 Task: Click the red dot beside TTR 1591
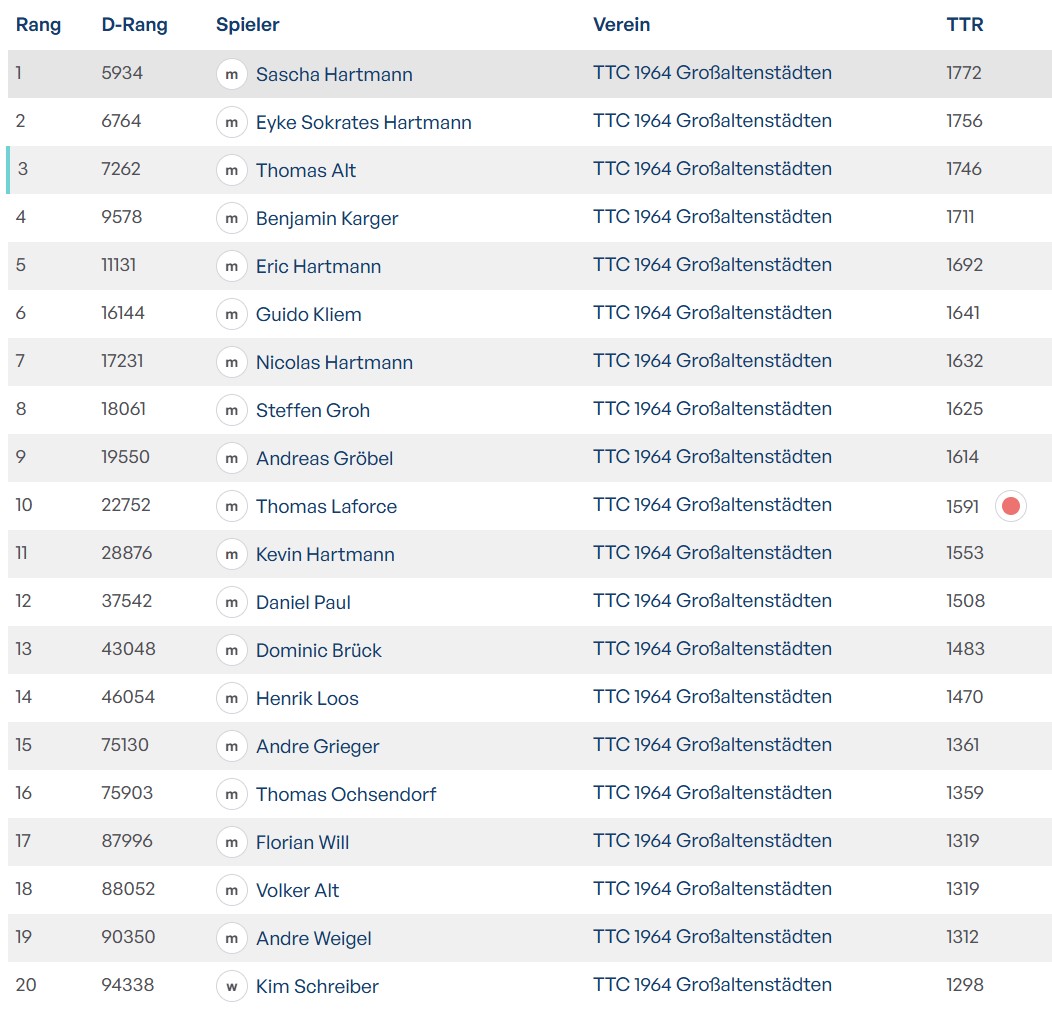coord(1010,506)
